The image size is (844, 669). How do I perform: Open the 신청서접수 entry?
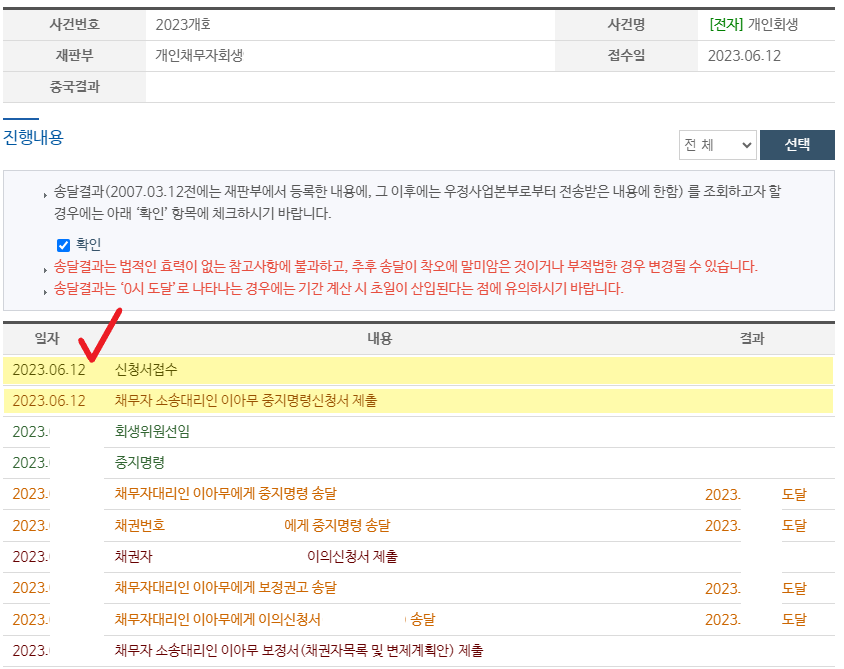[146, 370]
